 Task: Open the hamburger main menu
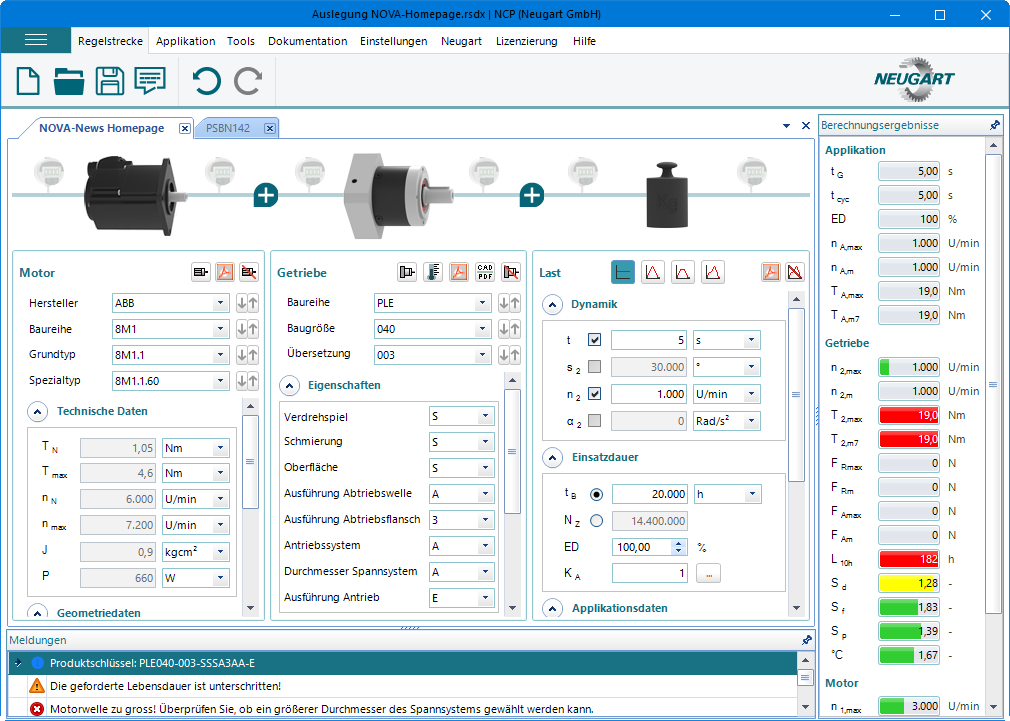[x=35, y=40]
